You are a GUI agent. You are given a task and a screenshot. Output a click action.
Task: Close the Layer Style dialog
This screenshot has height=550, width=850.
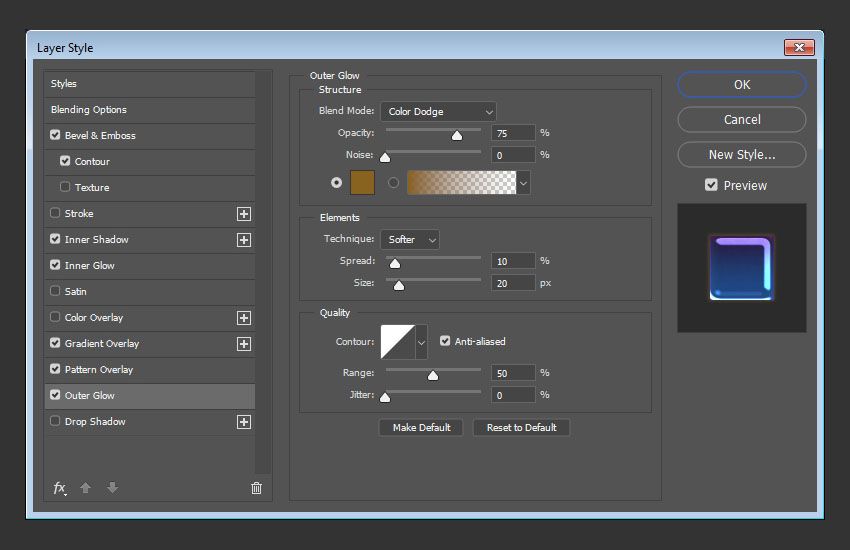click(x=799, y=48)
